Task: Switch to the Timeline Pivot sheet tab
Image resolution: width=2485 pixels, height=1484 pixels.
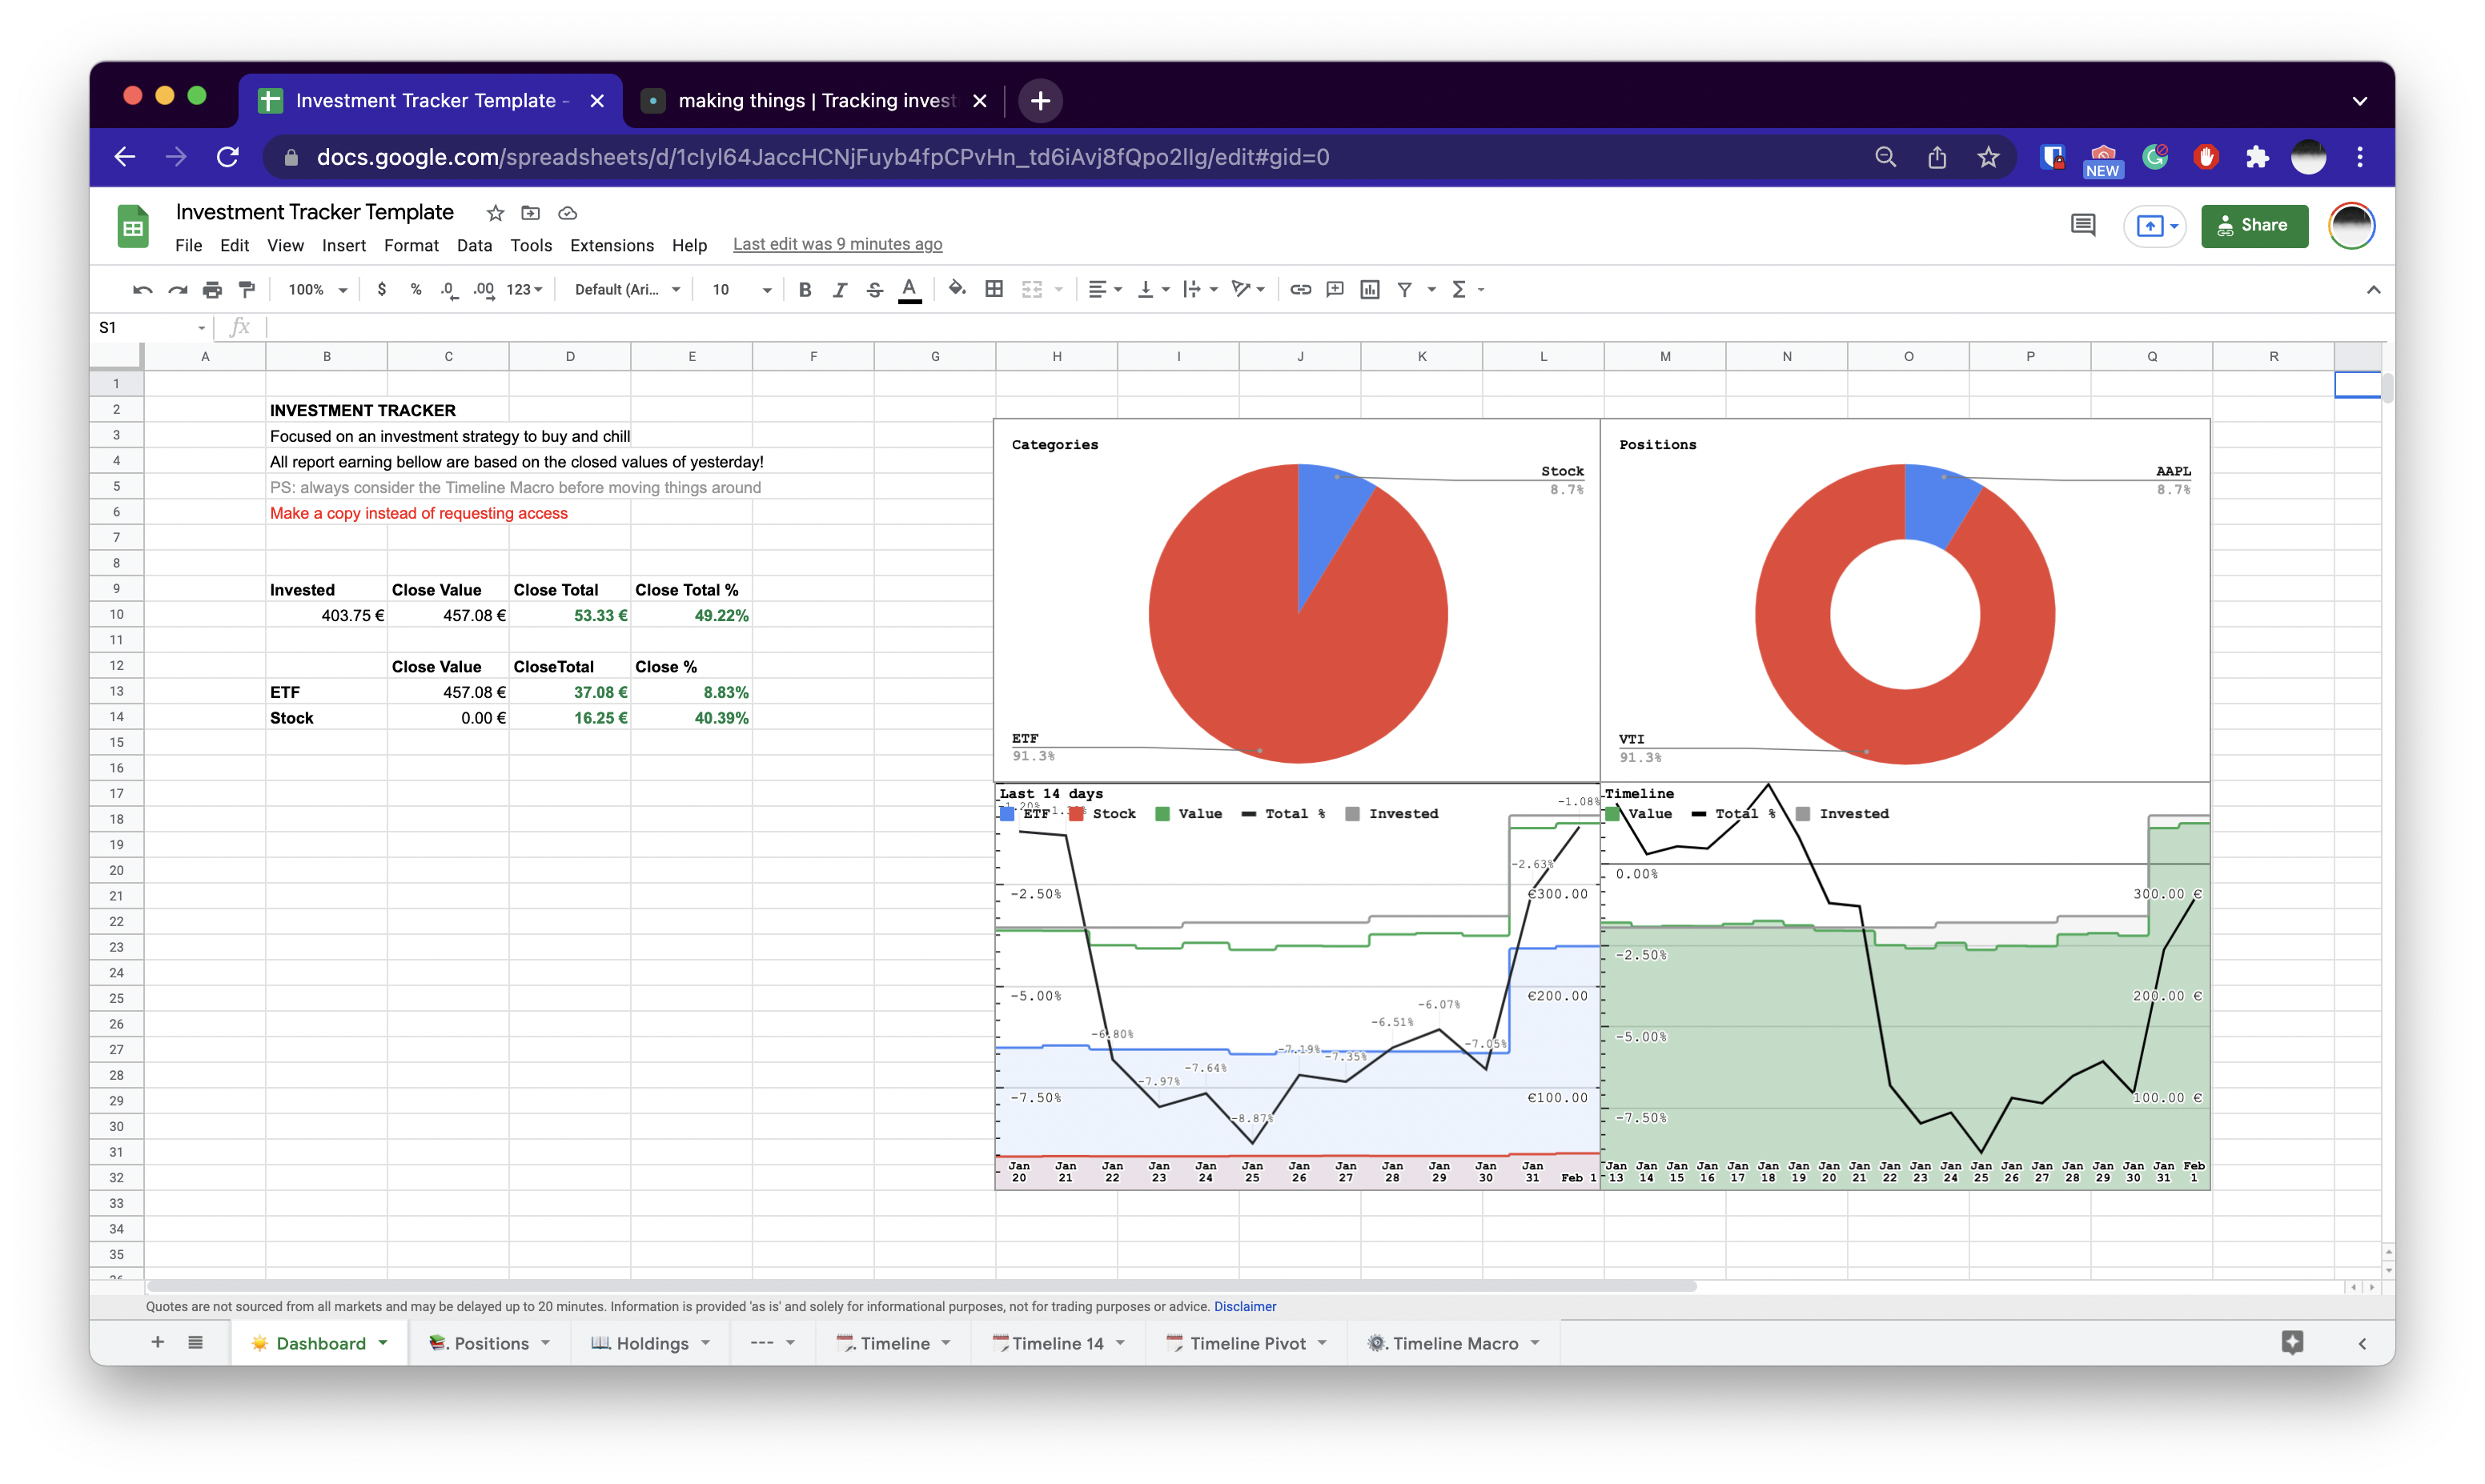Action: 1247,1343
